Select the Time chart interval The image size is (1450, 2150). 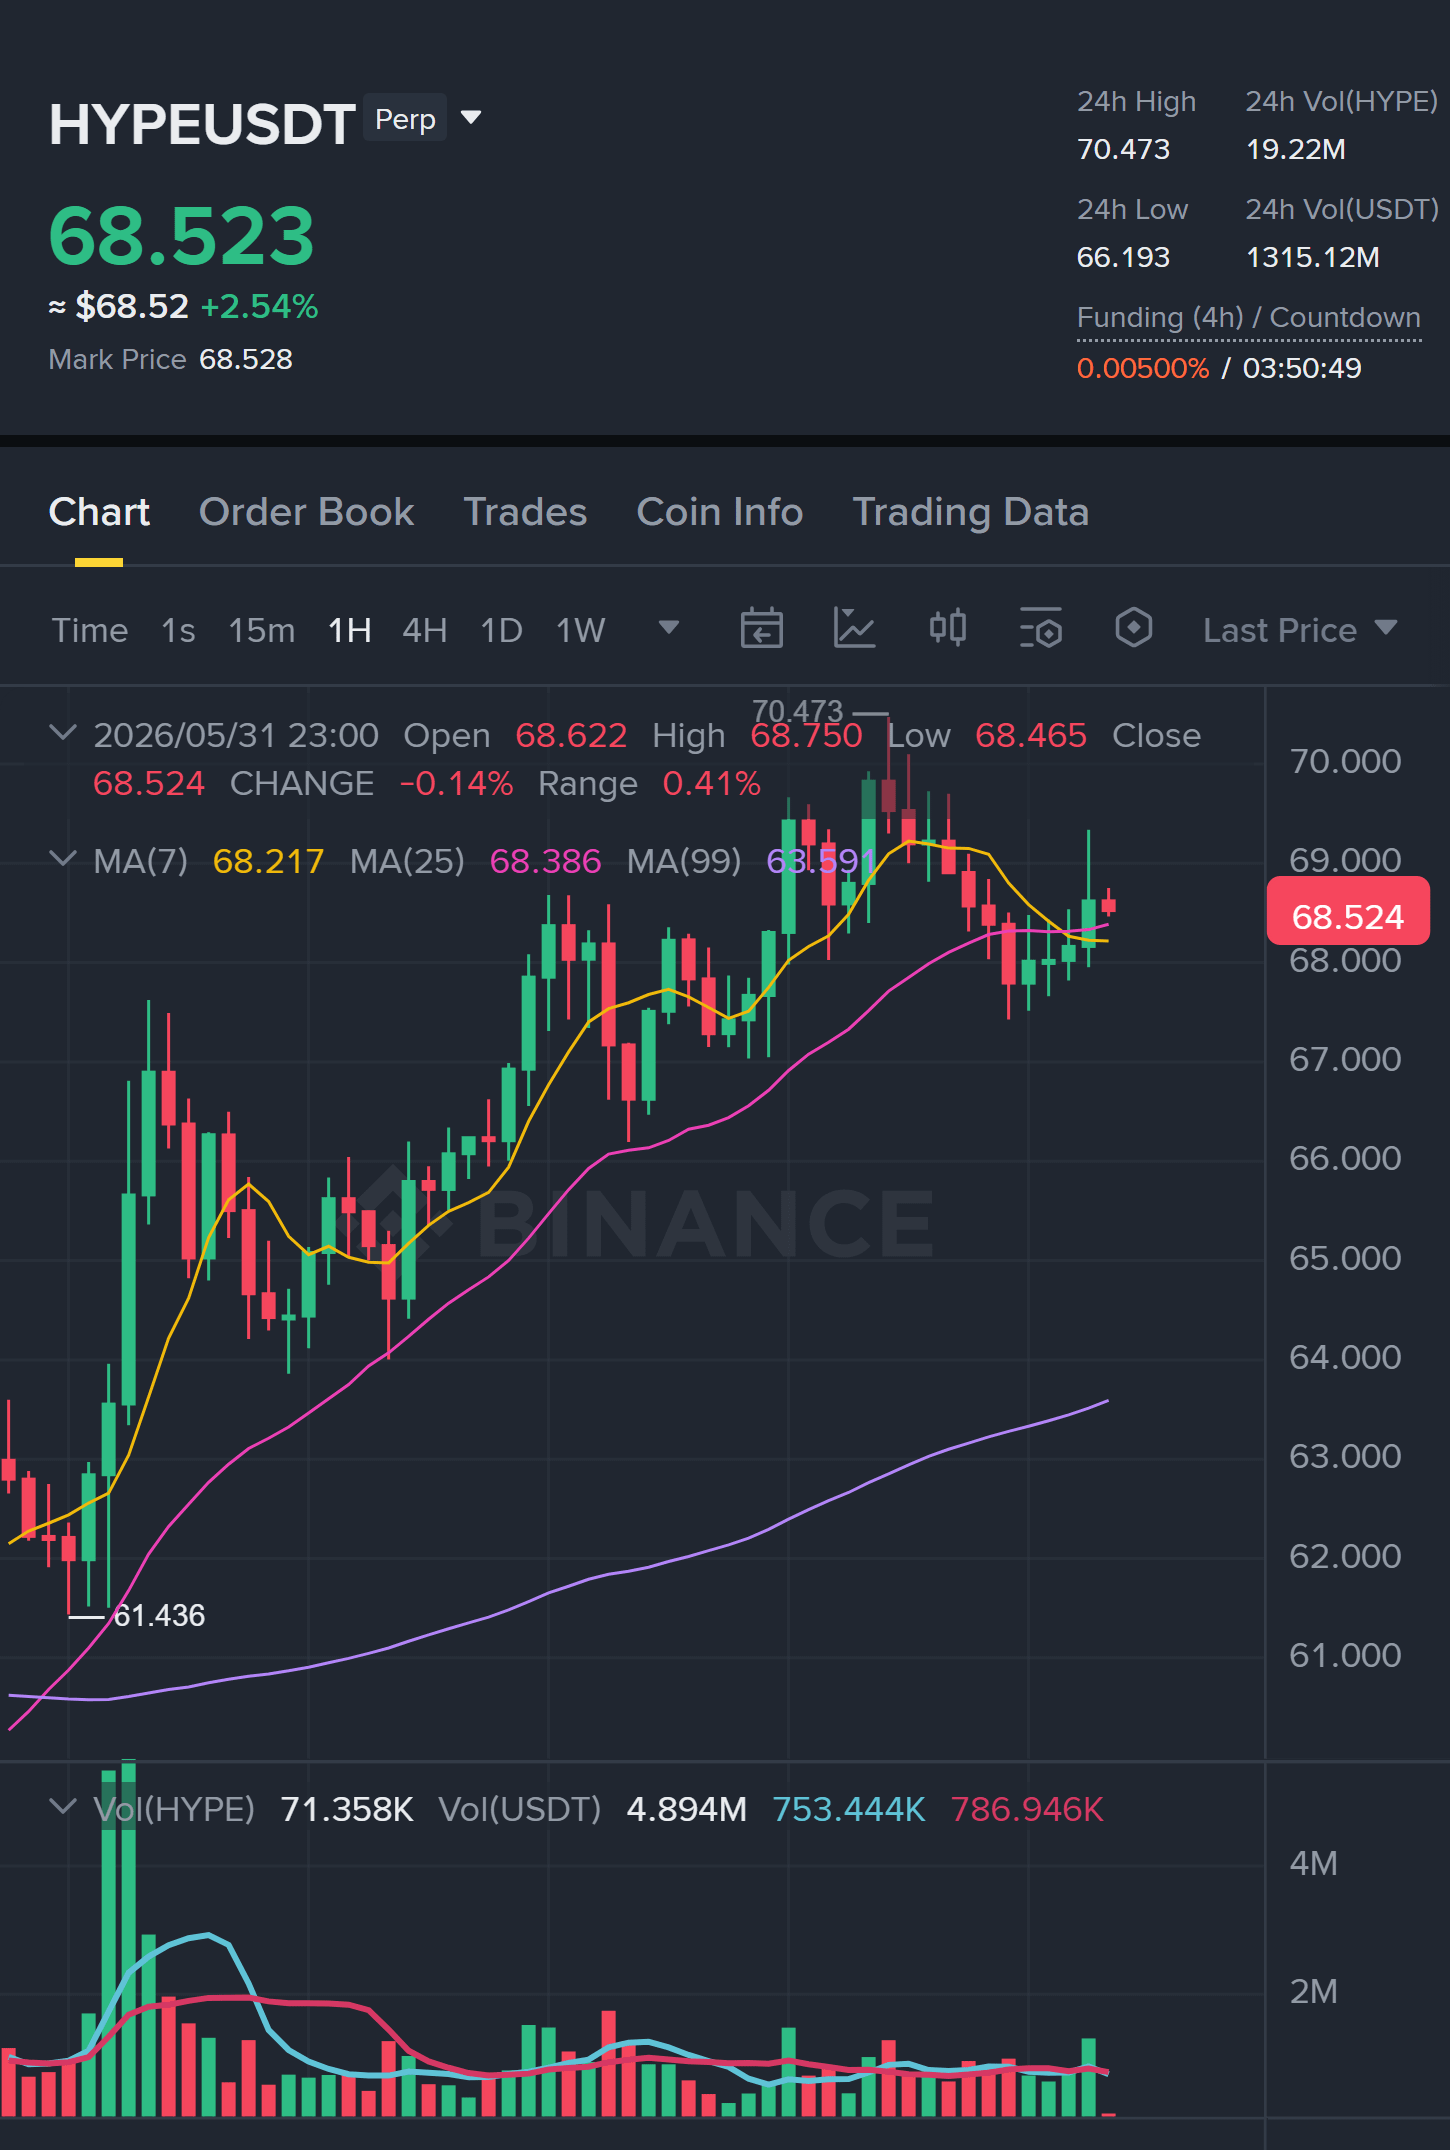tap(90, 630)
